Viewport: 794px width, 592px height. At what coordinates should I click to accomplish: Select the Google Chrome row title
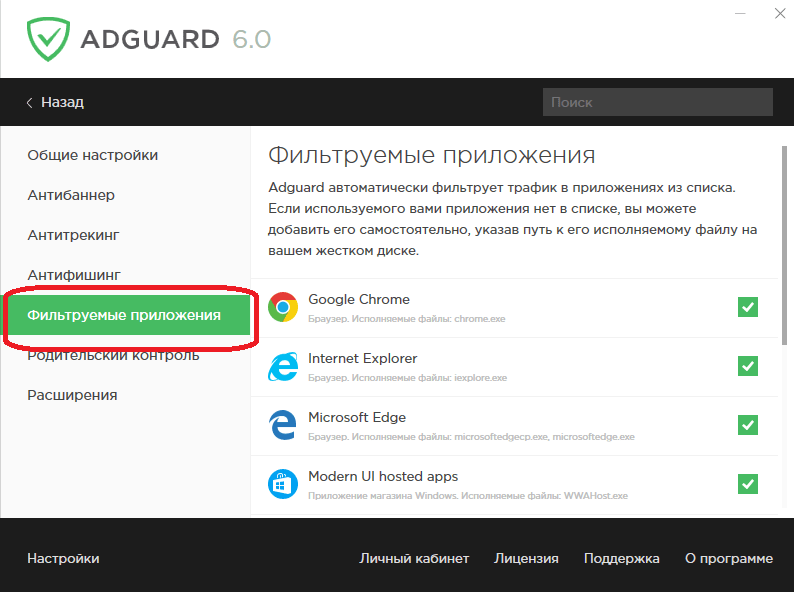click(359, 299)
